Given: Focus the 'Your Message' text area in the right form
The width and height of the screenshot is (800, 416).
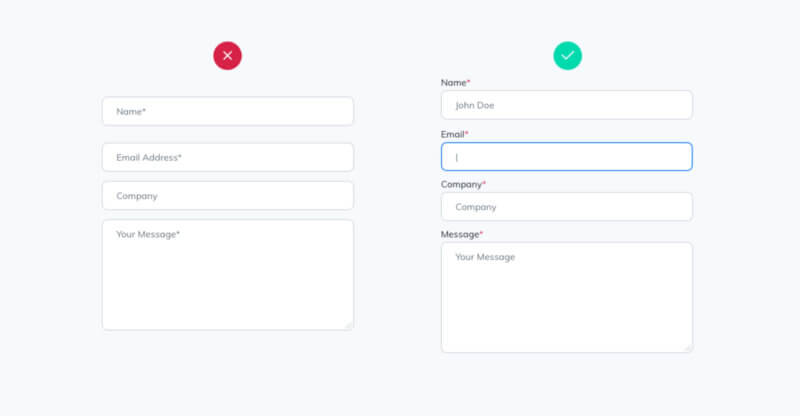Looking at the screenshot, I should (567, 298).
